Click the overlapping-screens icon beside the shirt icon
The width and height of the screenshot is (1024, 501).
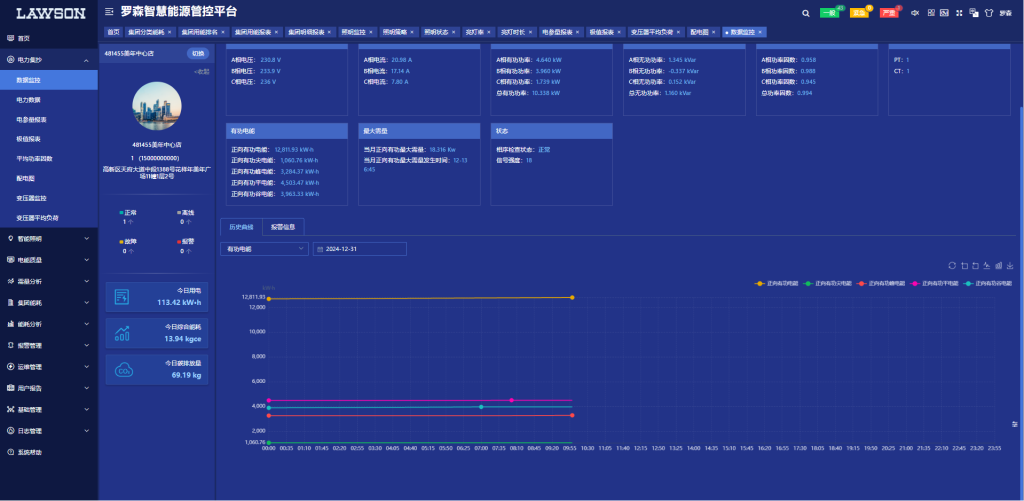pos(974,12)
